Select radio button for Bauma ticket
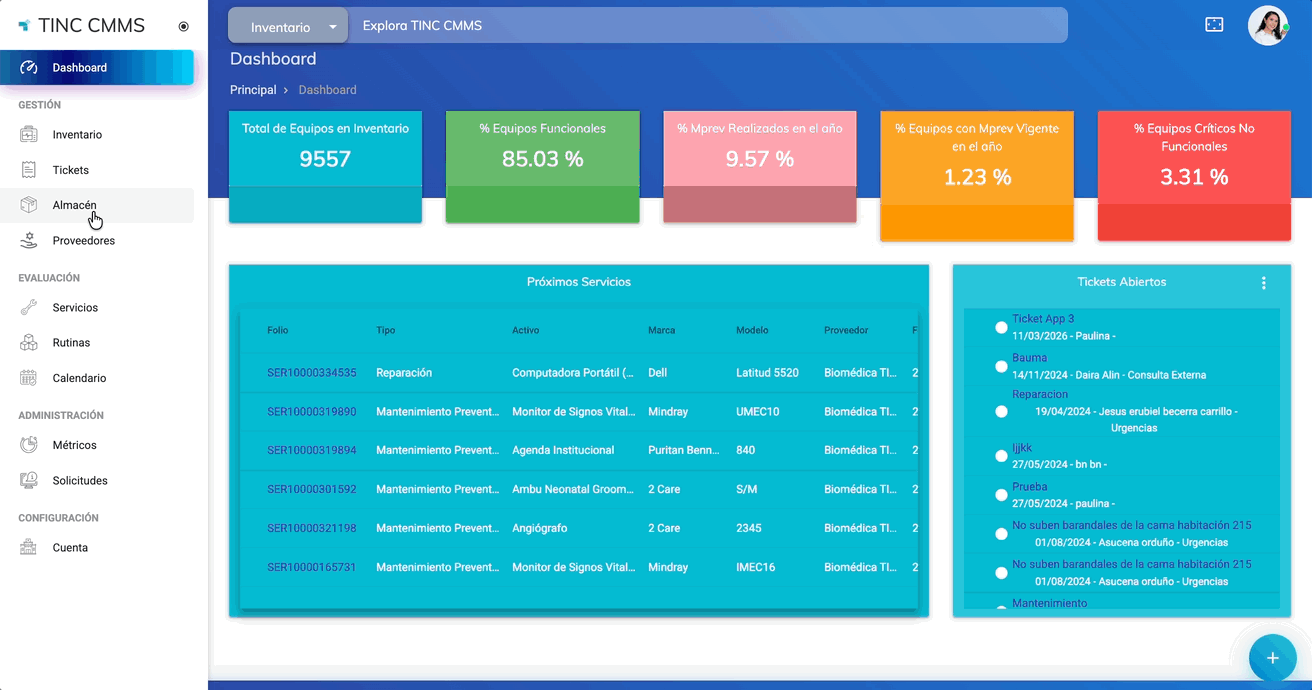The image size is (1312, 690). pos(1001,367)
